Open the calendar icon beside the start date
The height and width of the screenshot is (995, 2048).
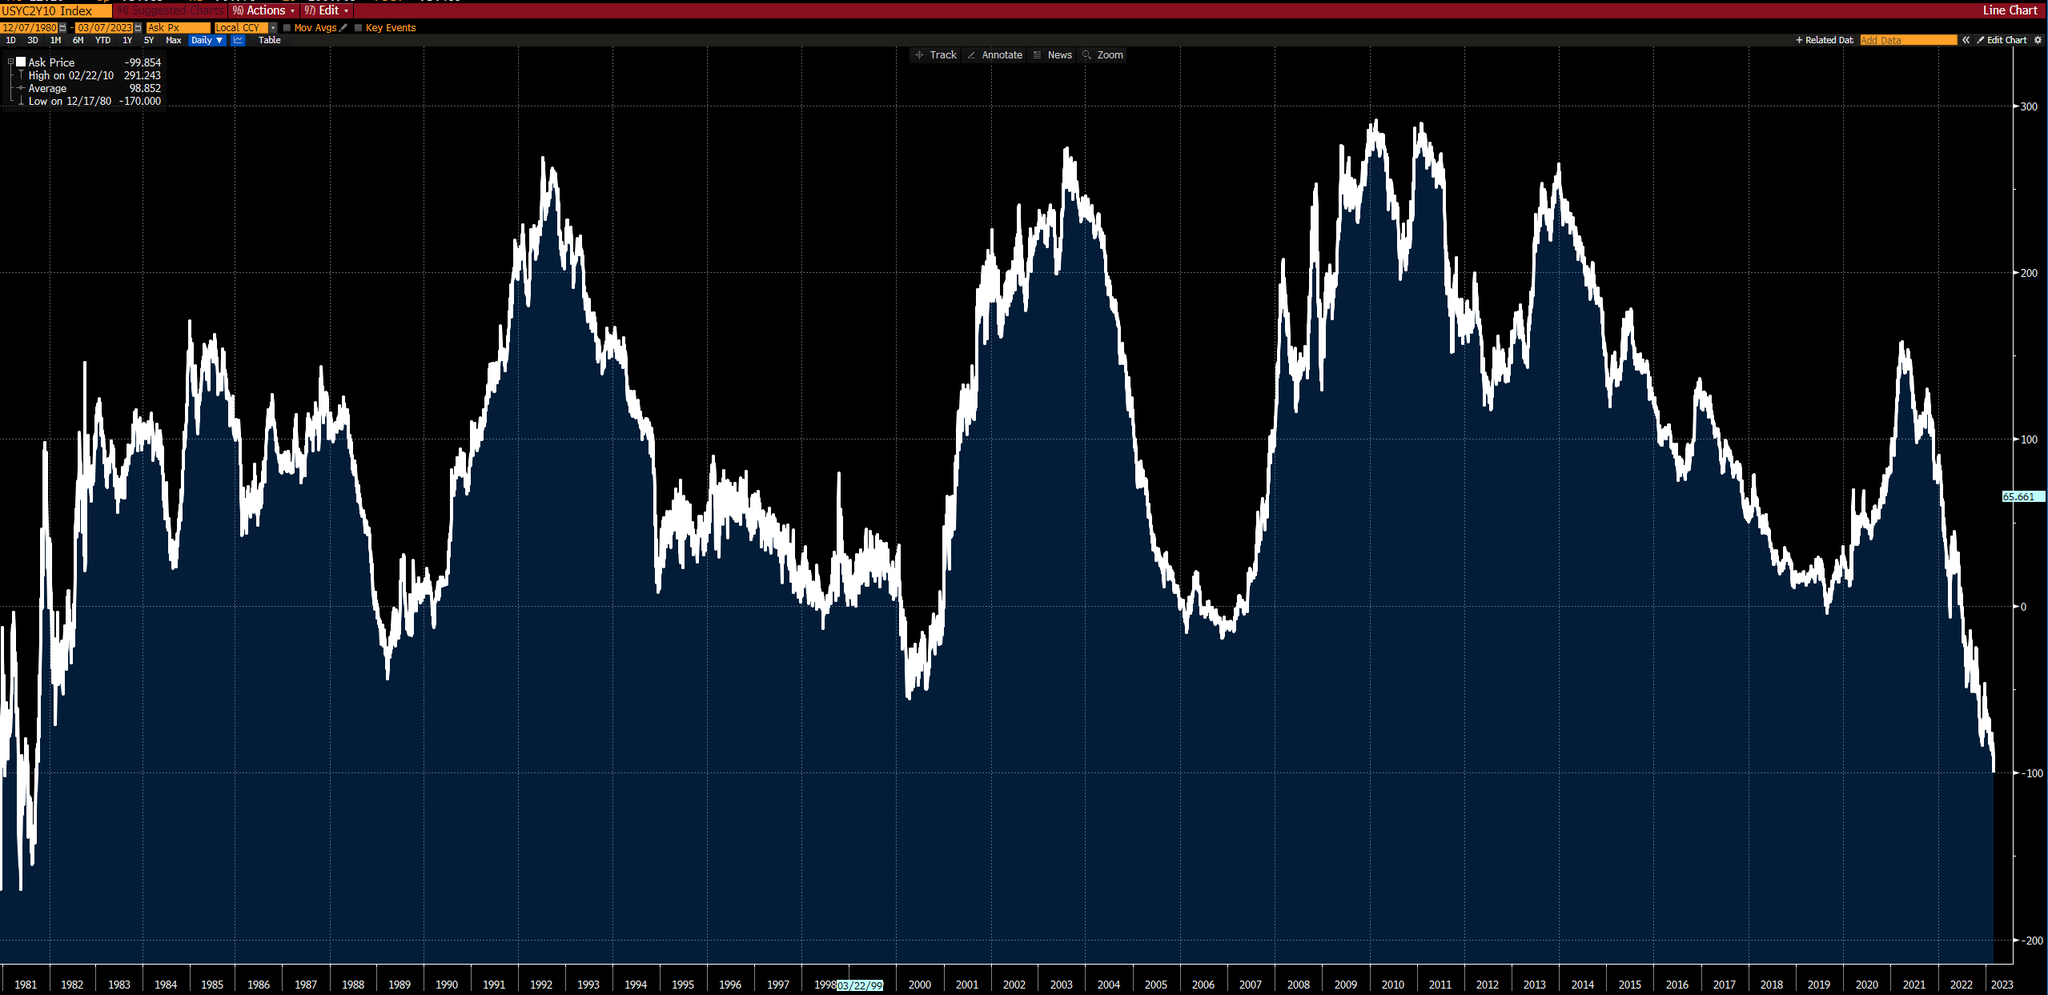[x=61, y=27]
